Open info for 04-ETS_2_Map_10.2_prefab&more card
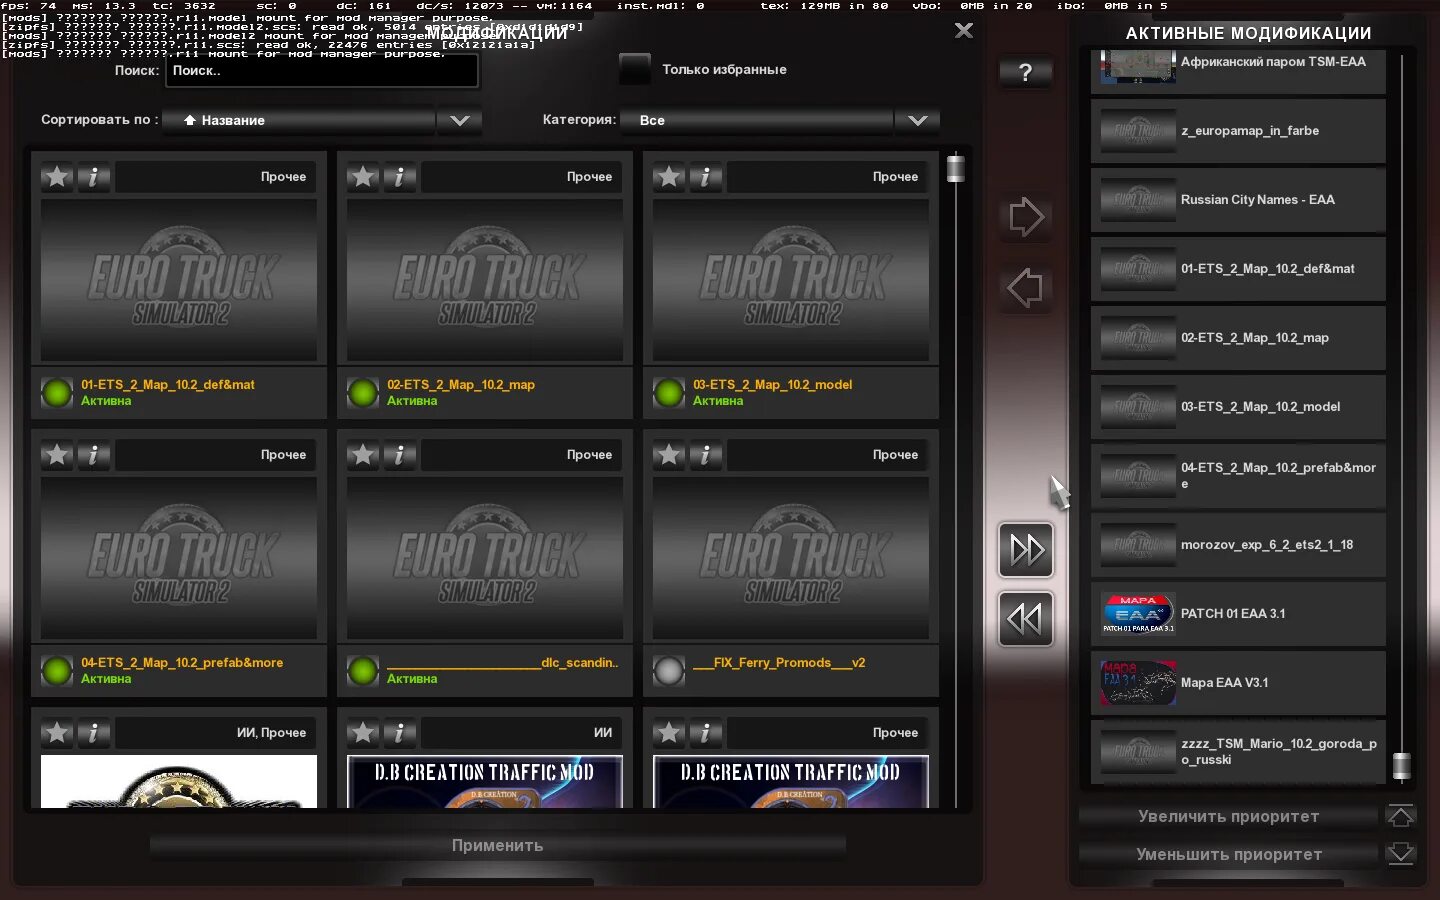The image size is (1440, 900). click(93, 455)
